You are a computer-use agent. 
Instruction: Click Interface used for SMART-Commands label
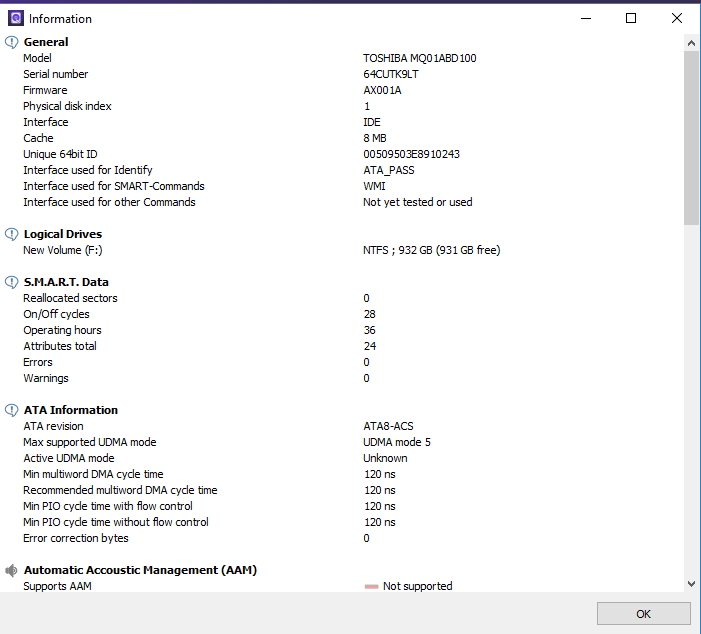coord(114,186)
